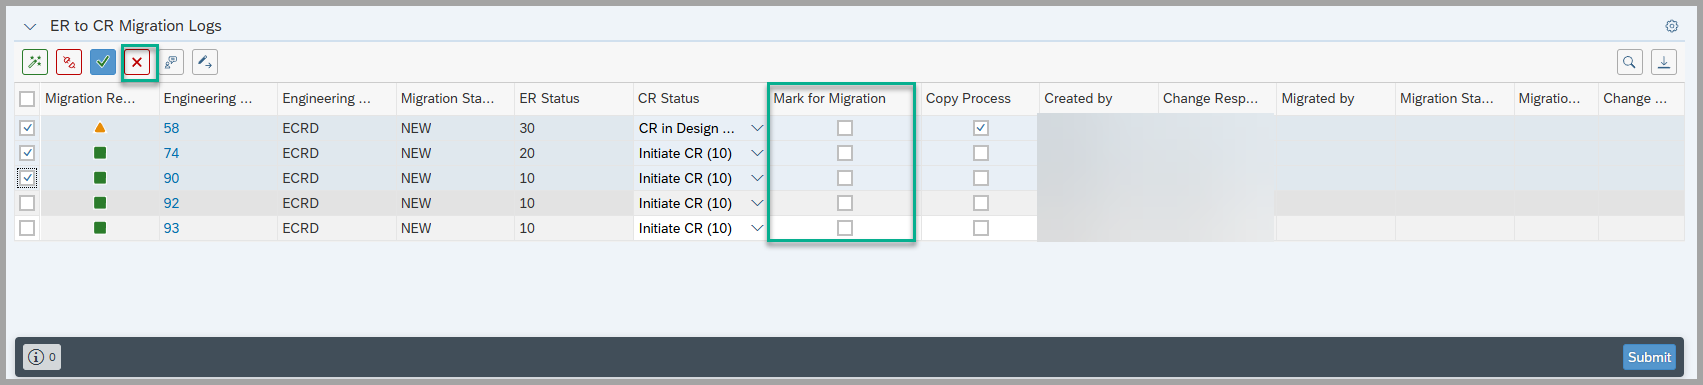Collapse the ER to CR Migration Logs section

(30, 26)
